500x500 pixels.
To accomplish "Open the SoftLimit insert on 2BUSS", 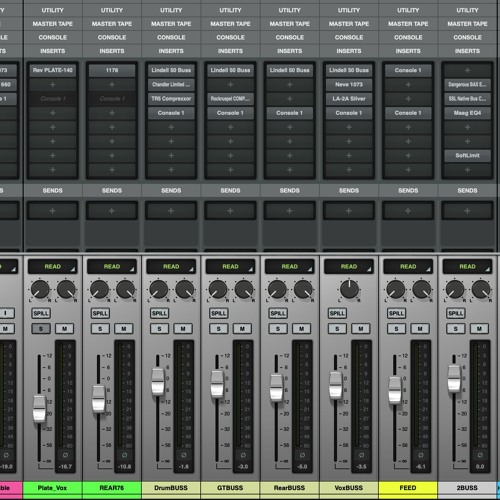I will click(467, 156).
